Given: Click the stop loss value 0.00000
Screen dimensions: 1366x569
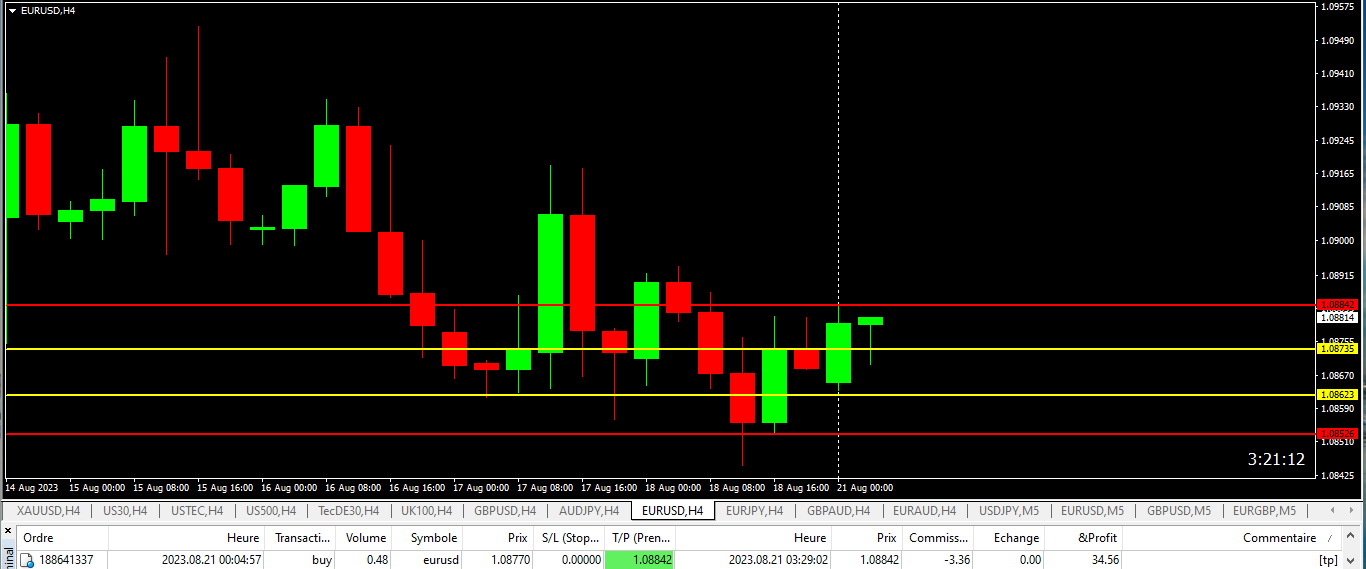Looking at the screenshot, I should pos(581,561).
